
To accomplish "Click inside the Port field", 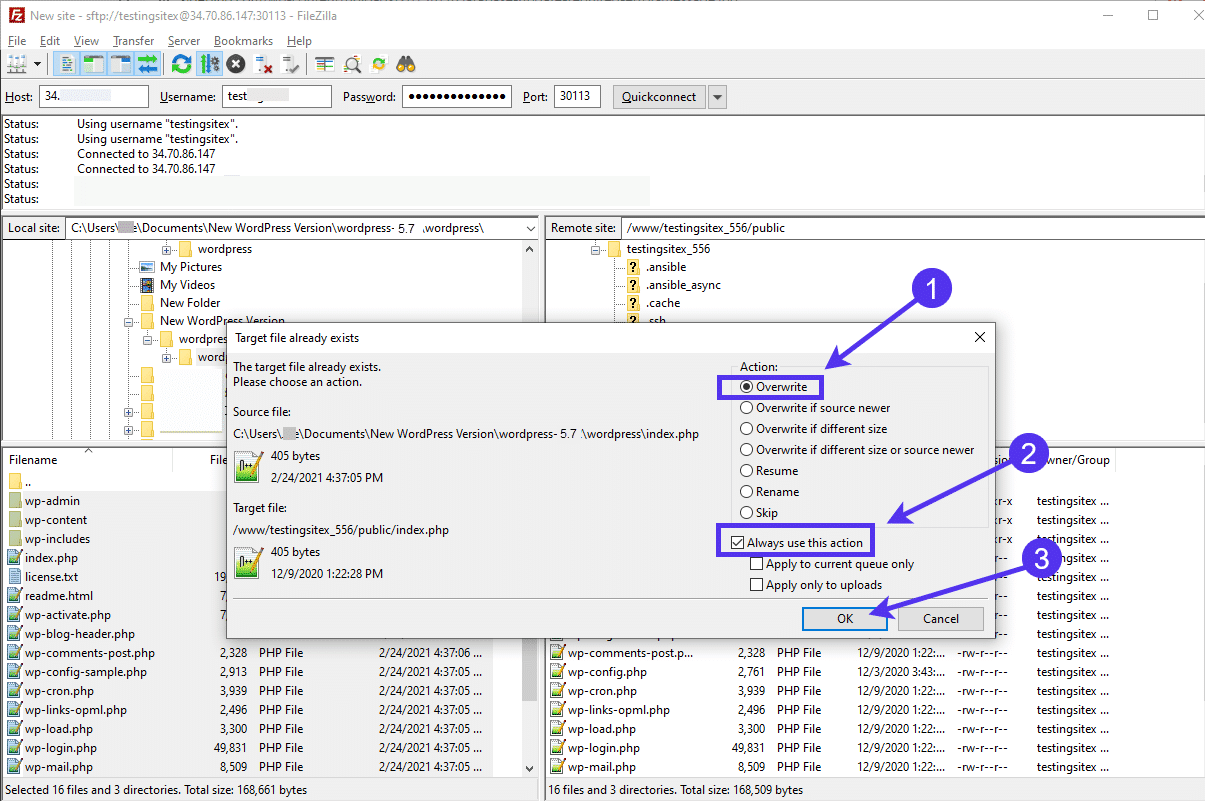I will (x=577, y=97).
